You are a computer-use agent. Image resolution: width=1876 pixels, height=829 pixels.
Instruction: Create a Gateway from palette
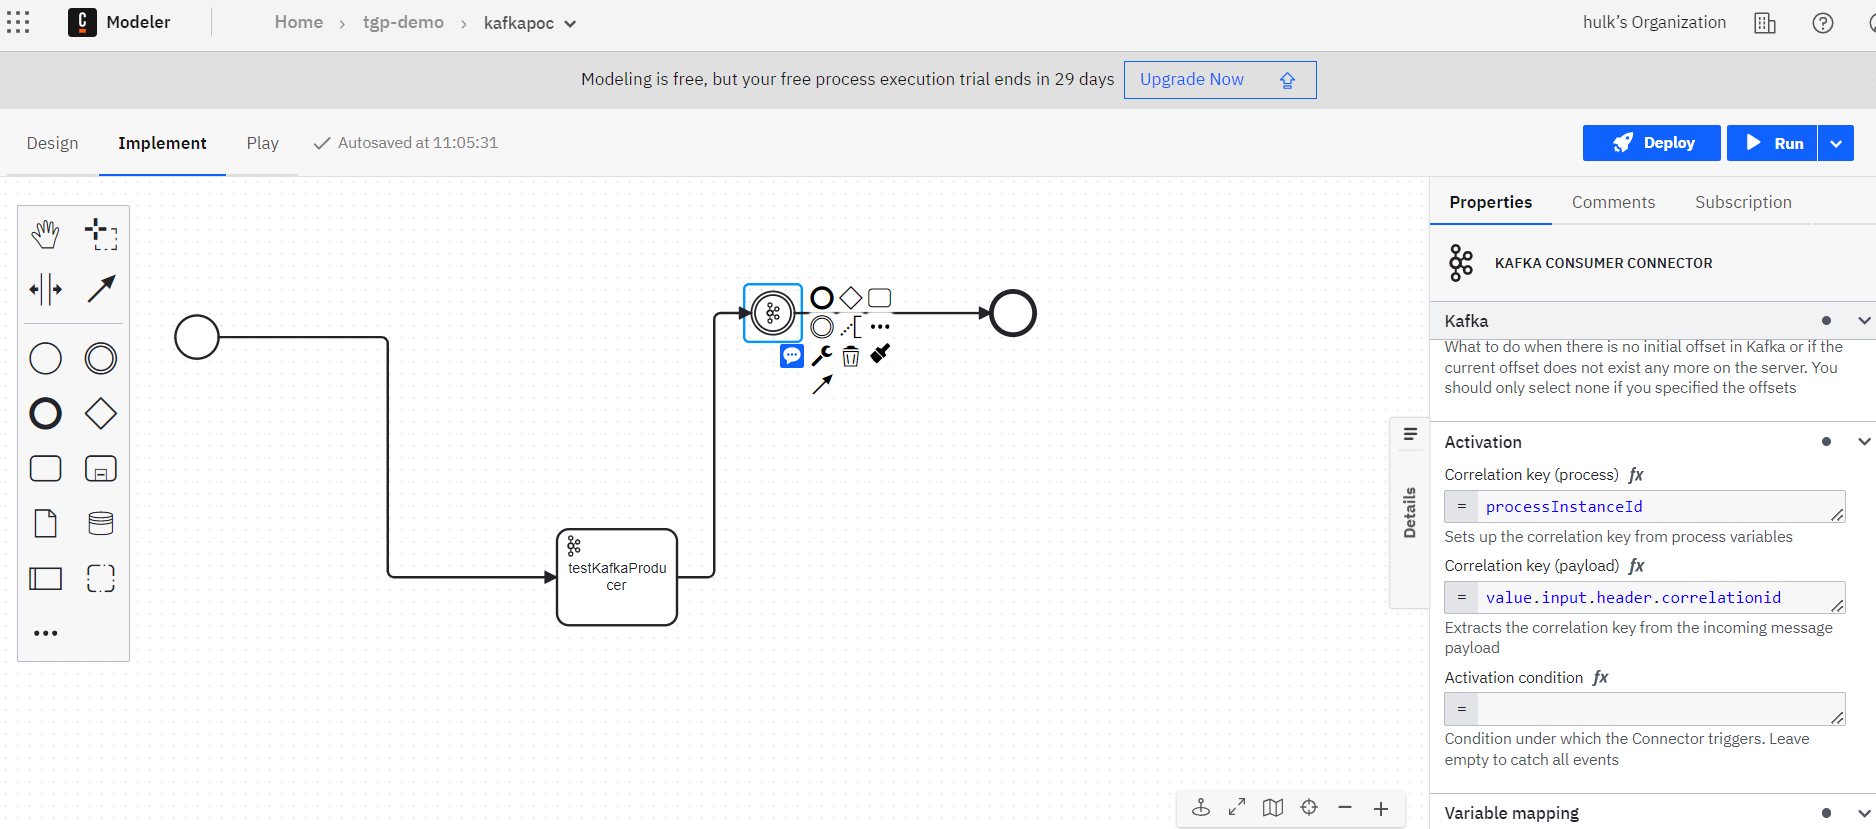pos(101,413)
